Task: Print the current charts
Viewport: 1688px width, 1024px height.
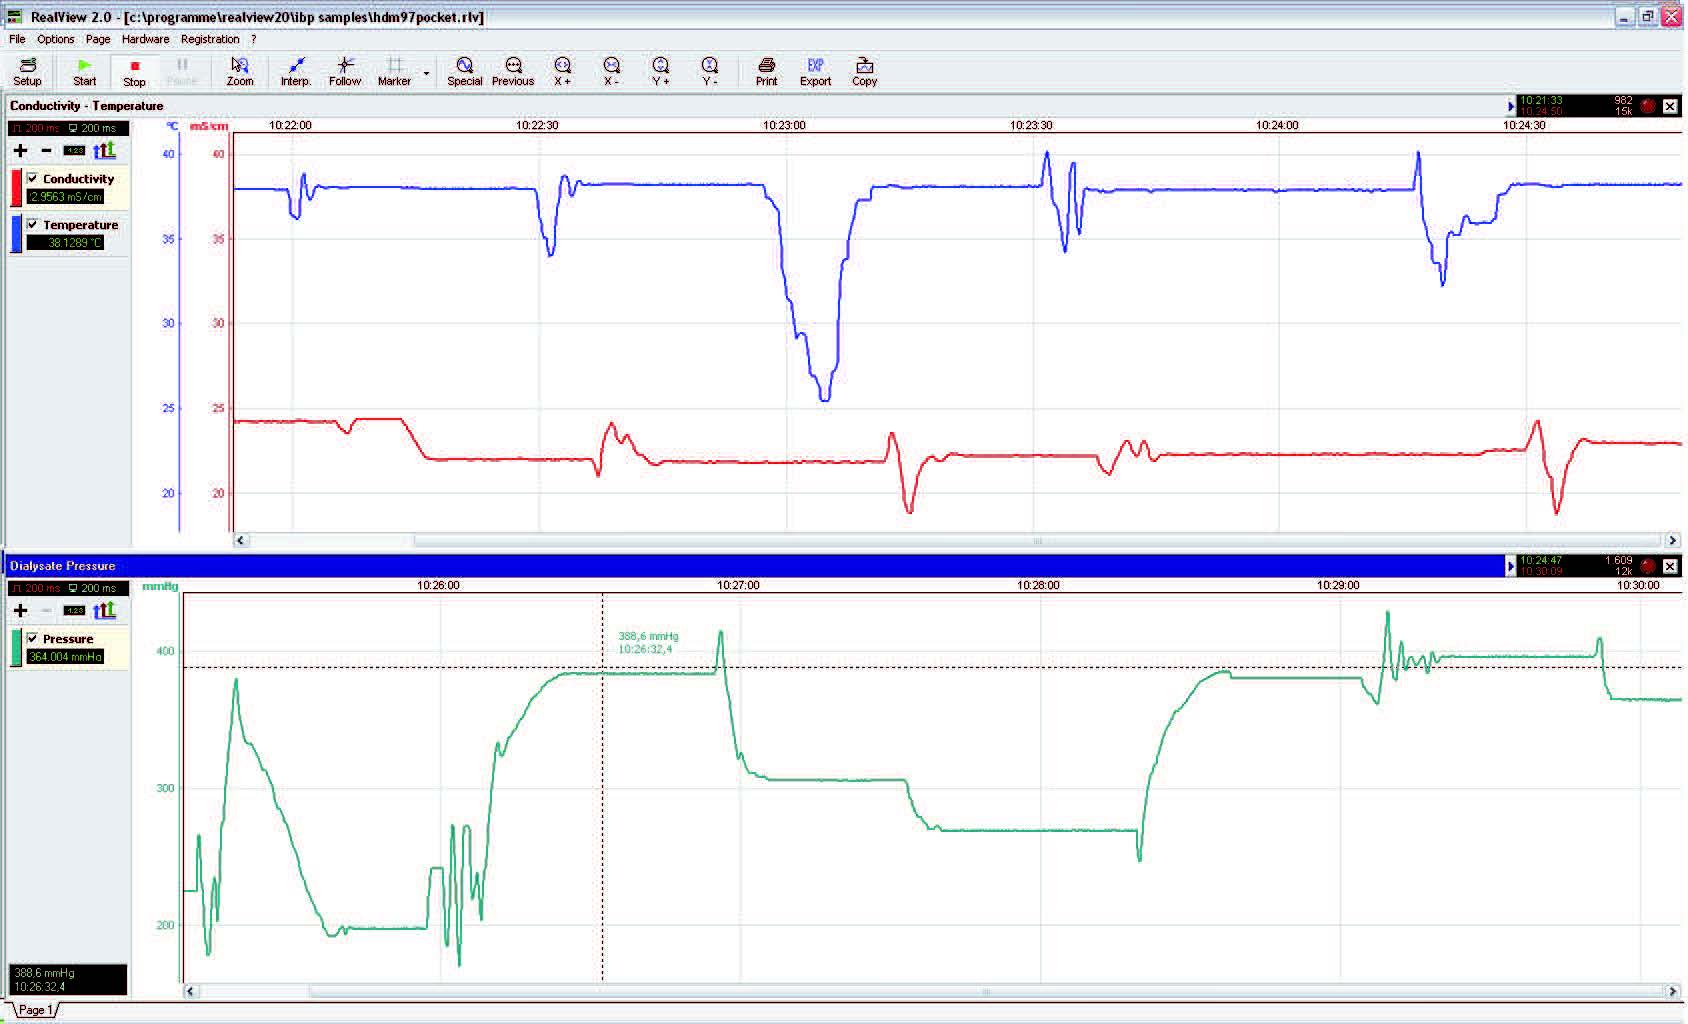Action: click(766, 72)
